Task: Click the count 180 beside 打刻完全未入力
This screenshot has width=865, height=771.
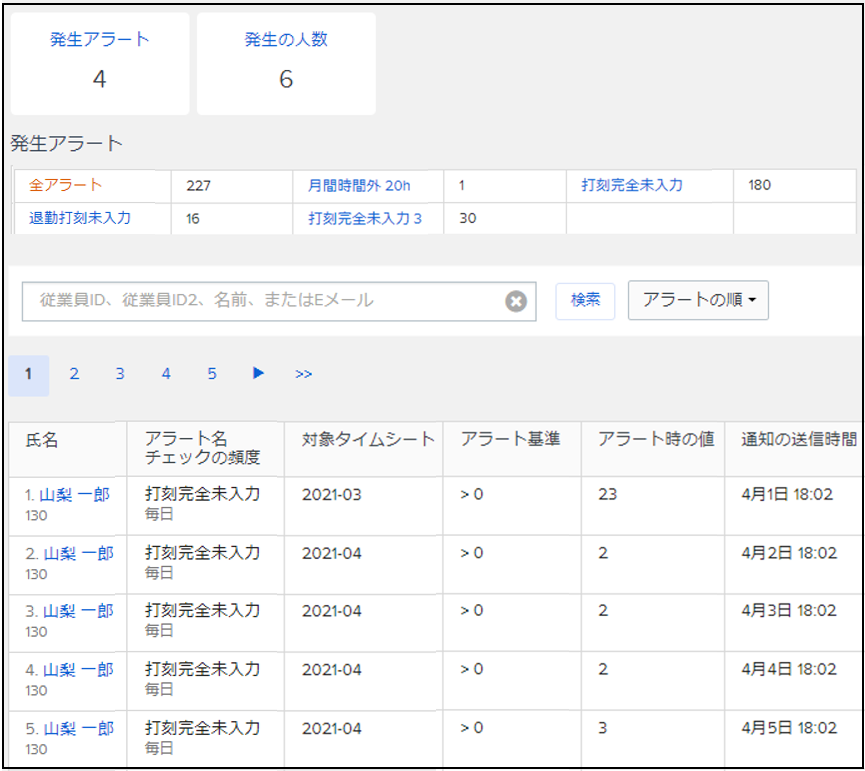Action: pos(759,185)
